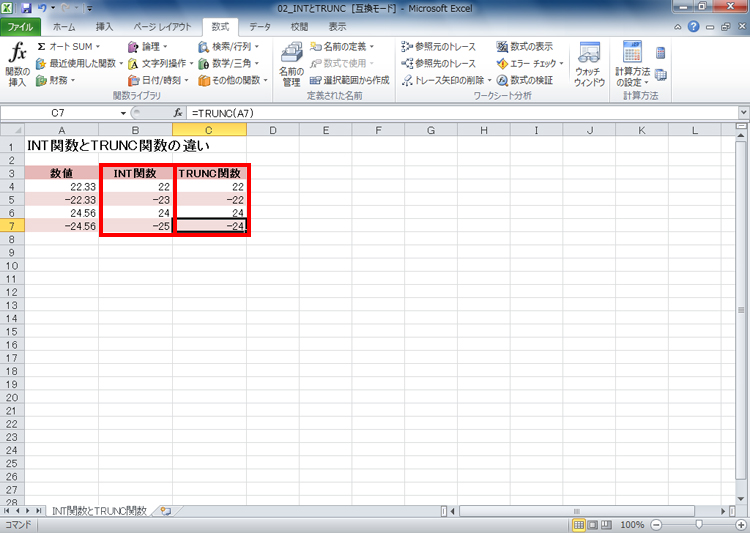Switch to Page Layout view in the status bar
Screen dimensions: 750x533
[x=592, y=525]
